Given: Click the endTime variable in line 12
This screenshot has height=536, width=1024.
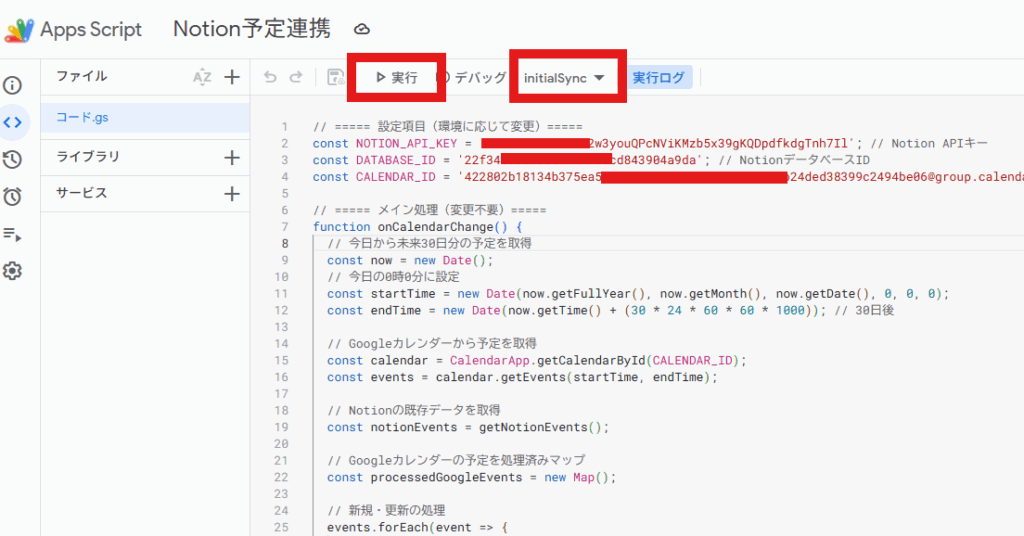Looking at the screenshot, I should [x=396, y=311].
